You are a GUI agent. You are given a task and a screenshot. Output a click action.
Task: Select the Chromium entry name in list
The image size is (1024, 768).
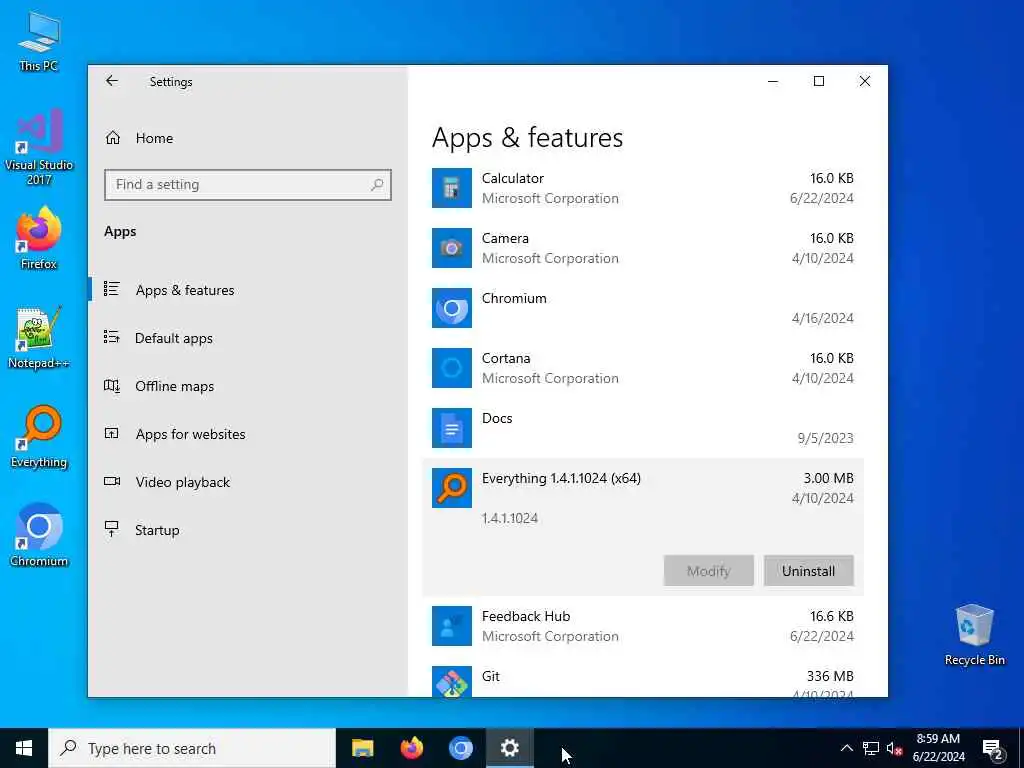pyautogui.click(x=514, y=298)
